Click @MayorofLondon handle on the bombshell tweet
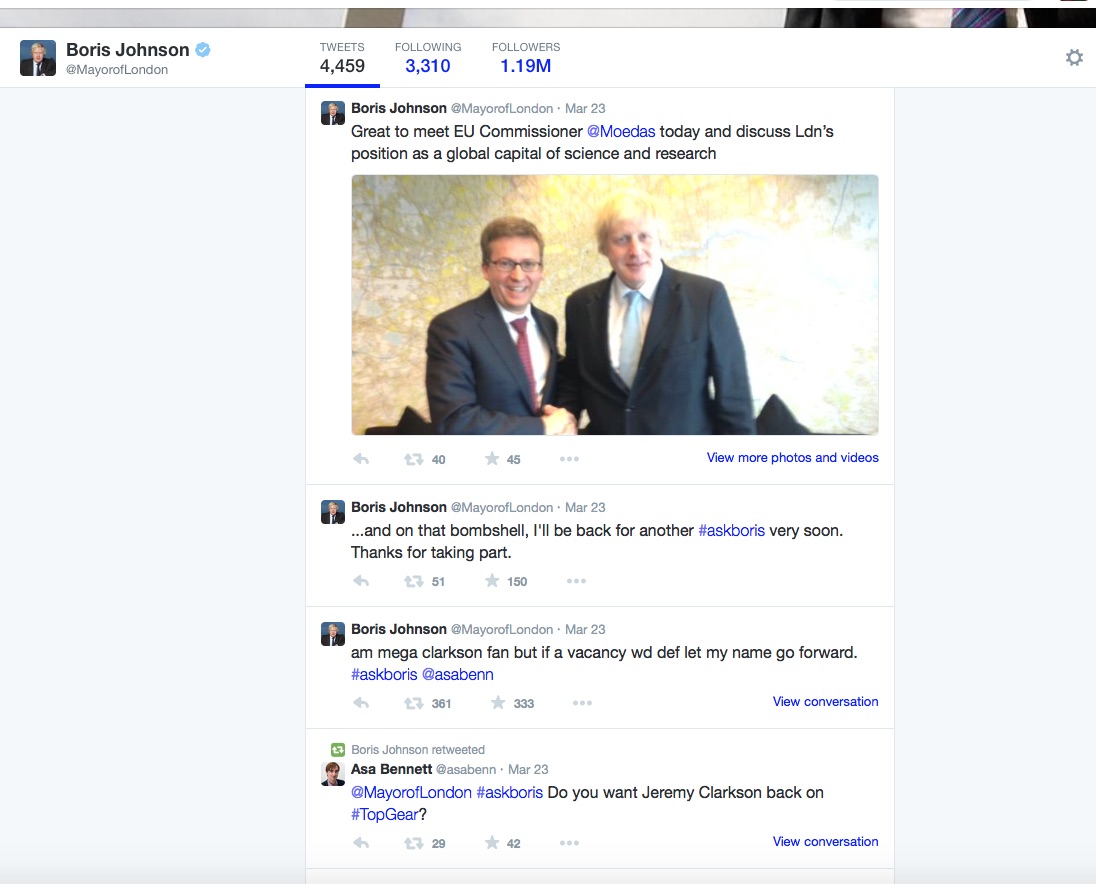 [502, 507]
